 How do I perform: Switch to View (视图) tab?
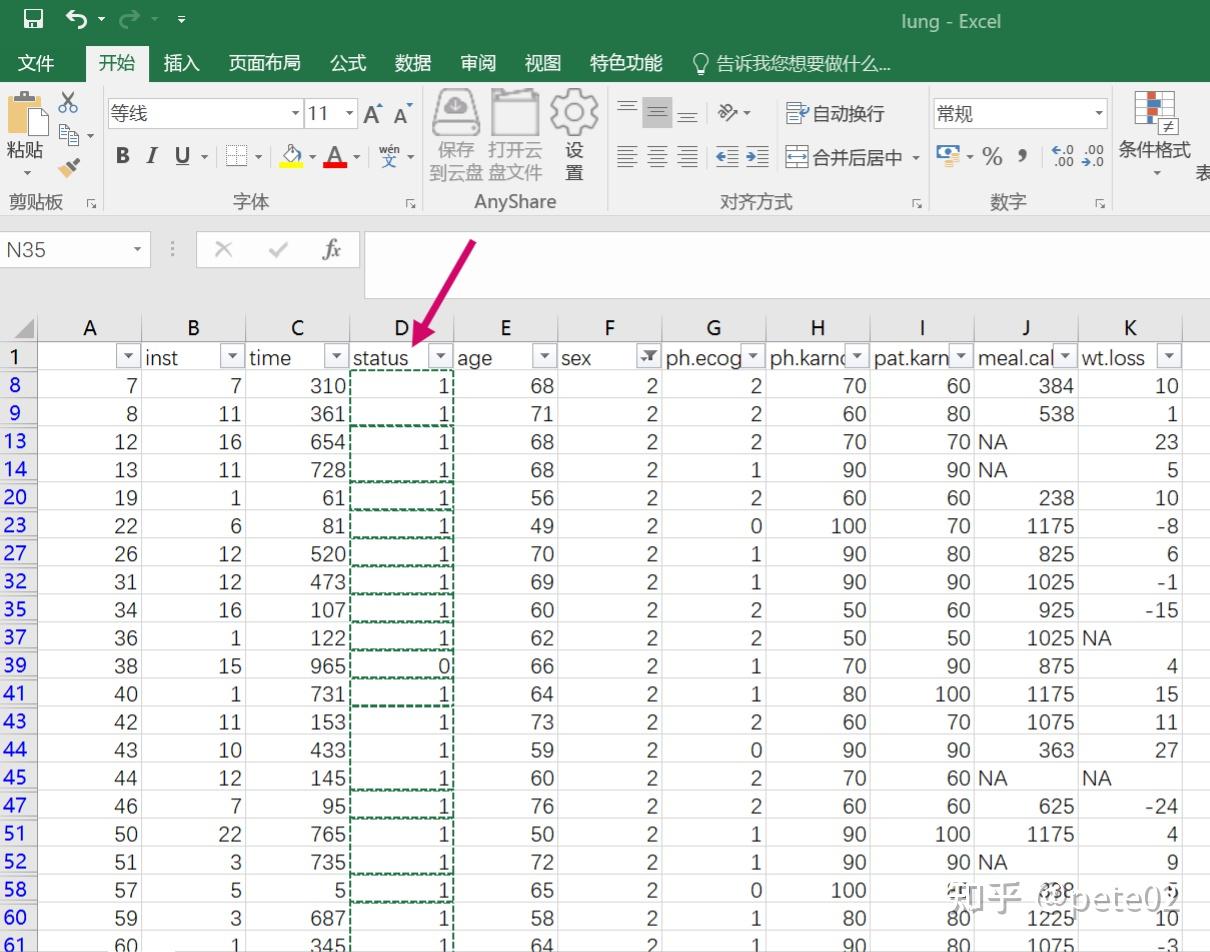(542, 63)
